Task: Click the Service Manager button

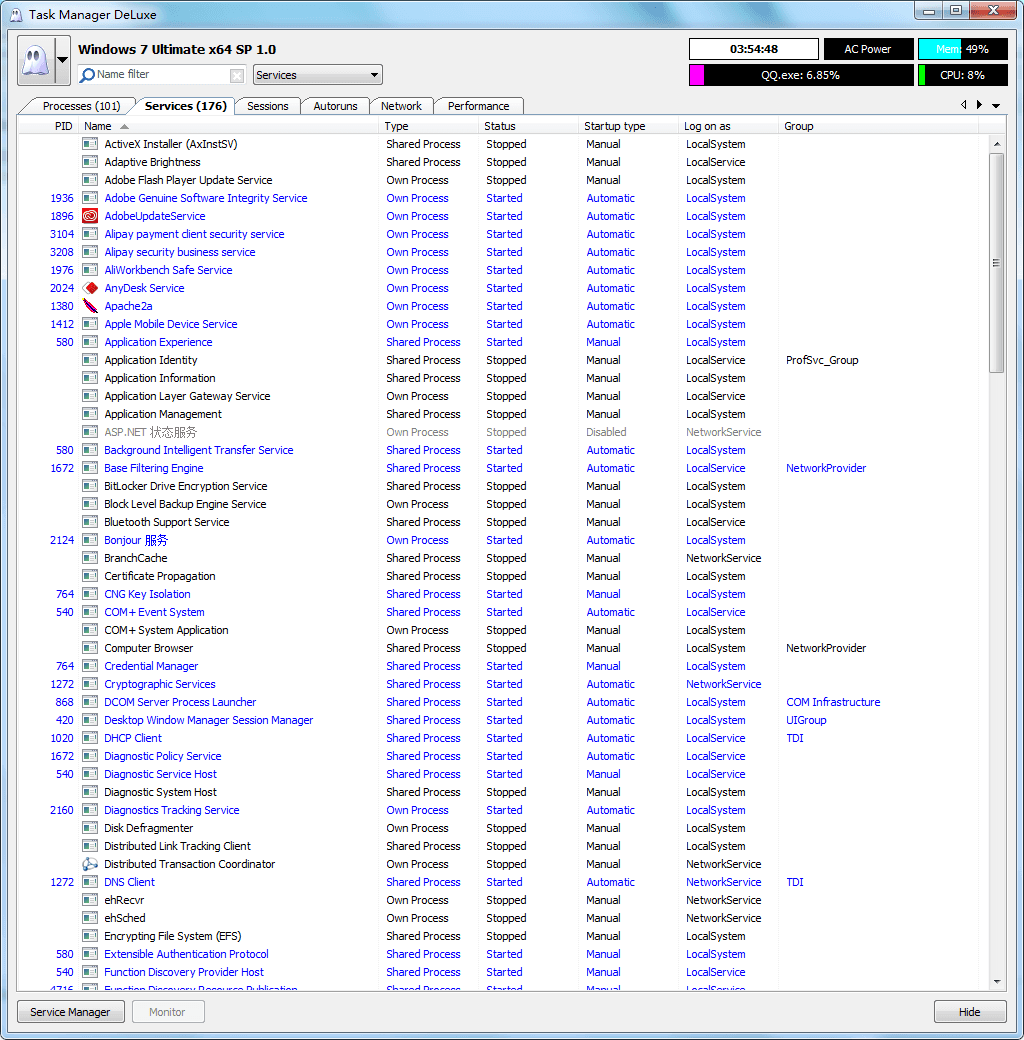Action: pos(70,1012)
